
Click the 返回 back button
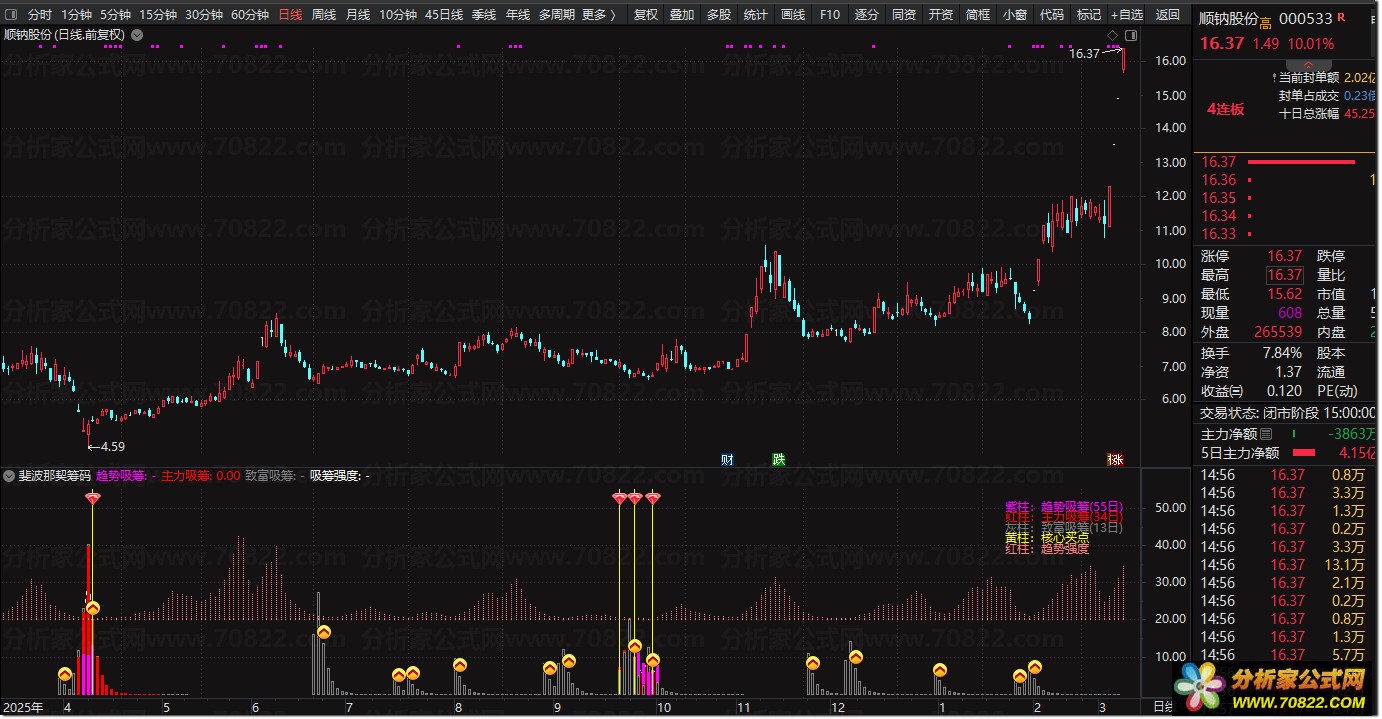click(x=1167, y=15)
